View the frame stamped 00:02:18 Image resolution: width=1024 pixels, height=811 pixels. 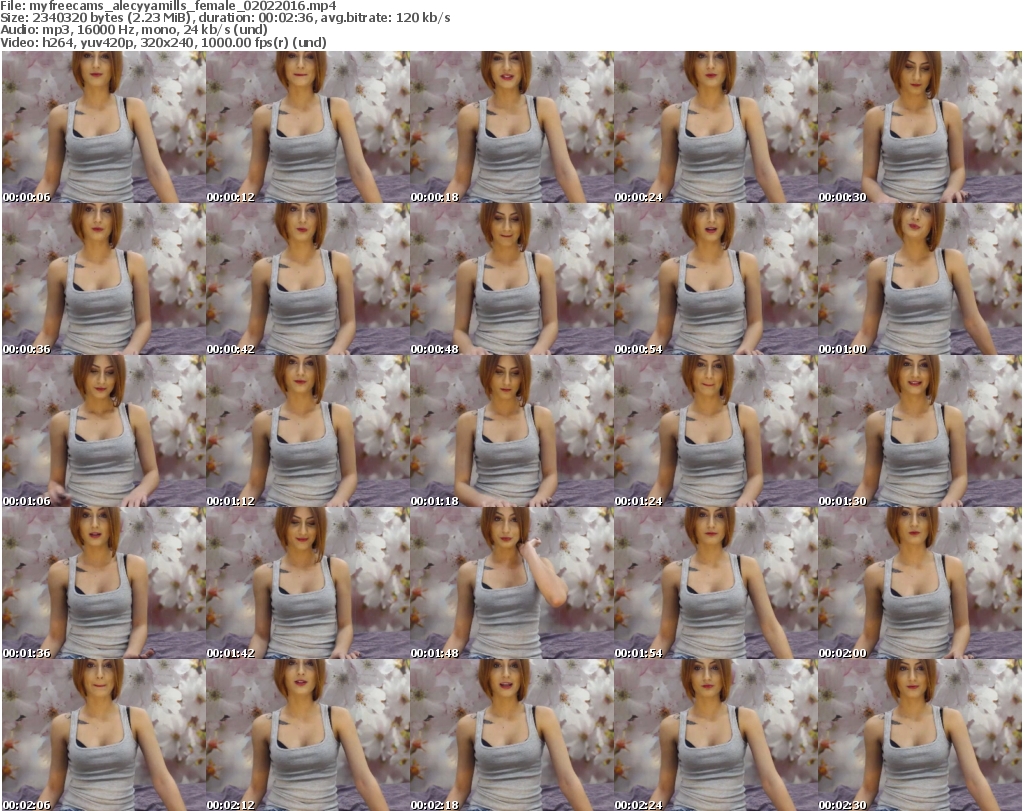point(512,735)
